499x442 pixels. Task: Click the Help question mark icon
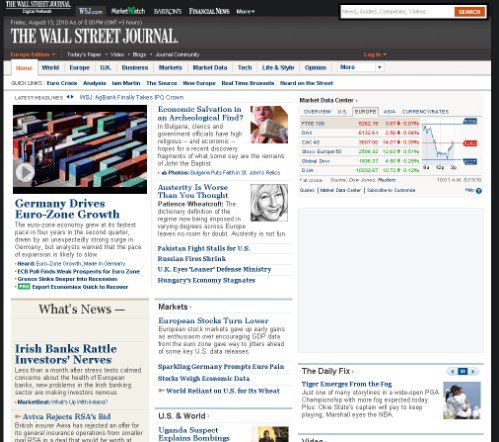(x=479, y=191)
